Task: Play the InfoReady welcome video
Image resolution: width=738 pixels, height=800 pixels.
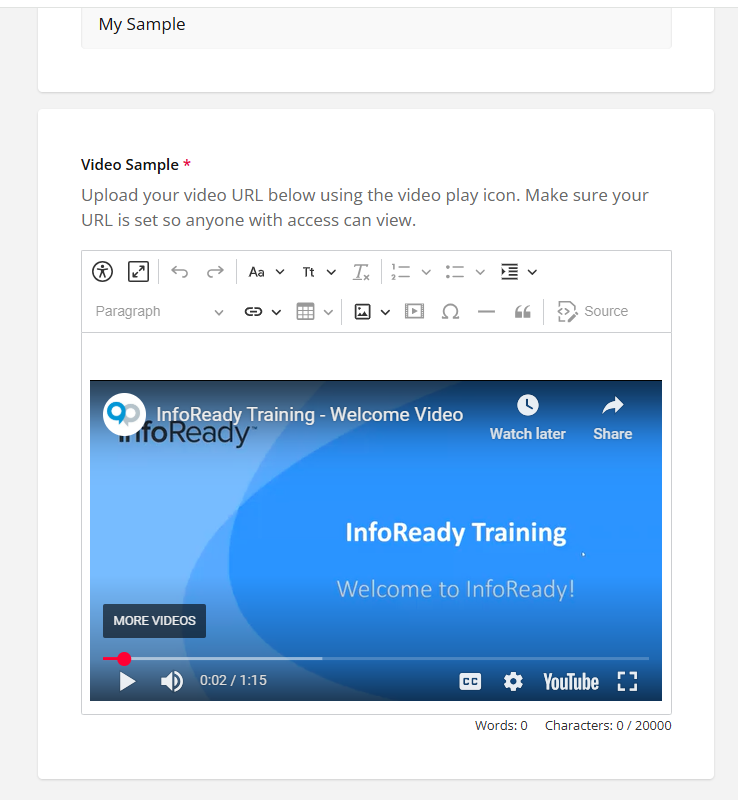Action: click(x=127, y=681)
